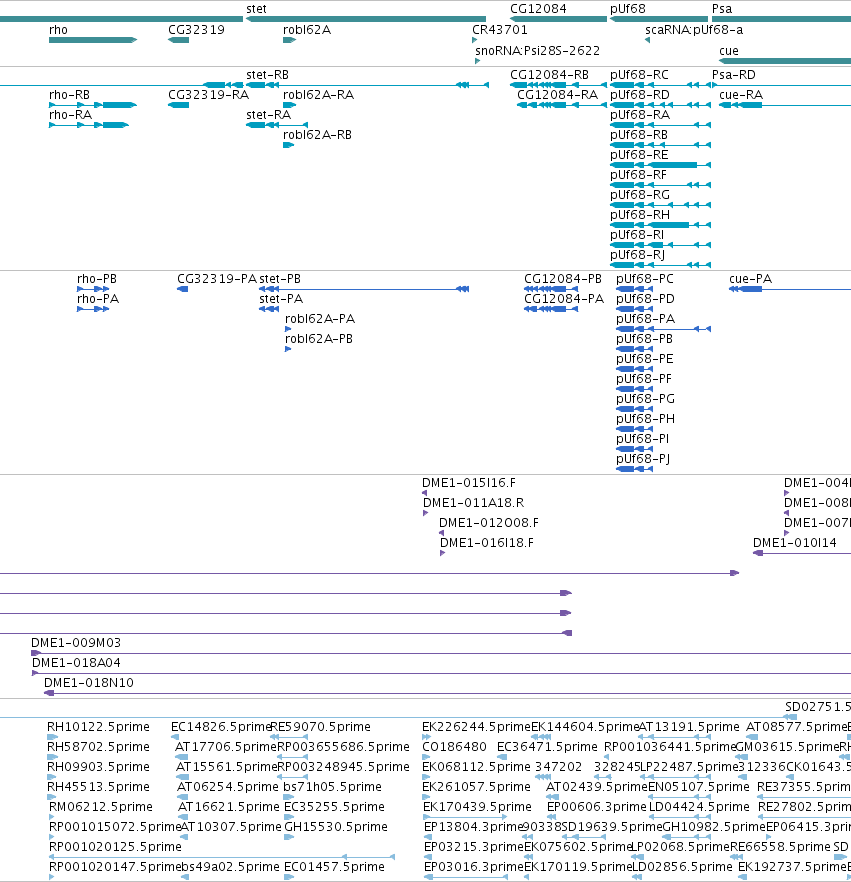Open snoRNA:Psi28S-2622 feature
The image size is (851, 882).
point(477,61)
